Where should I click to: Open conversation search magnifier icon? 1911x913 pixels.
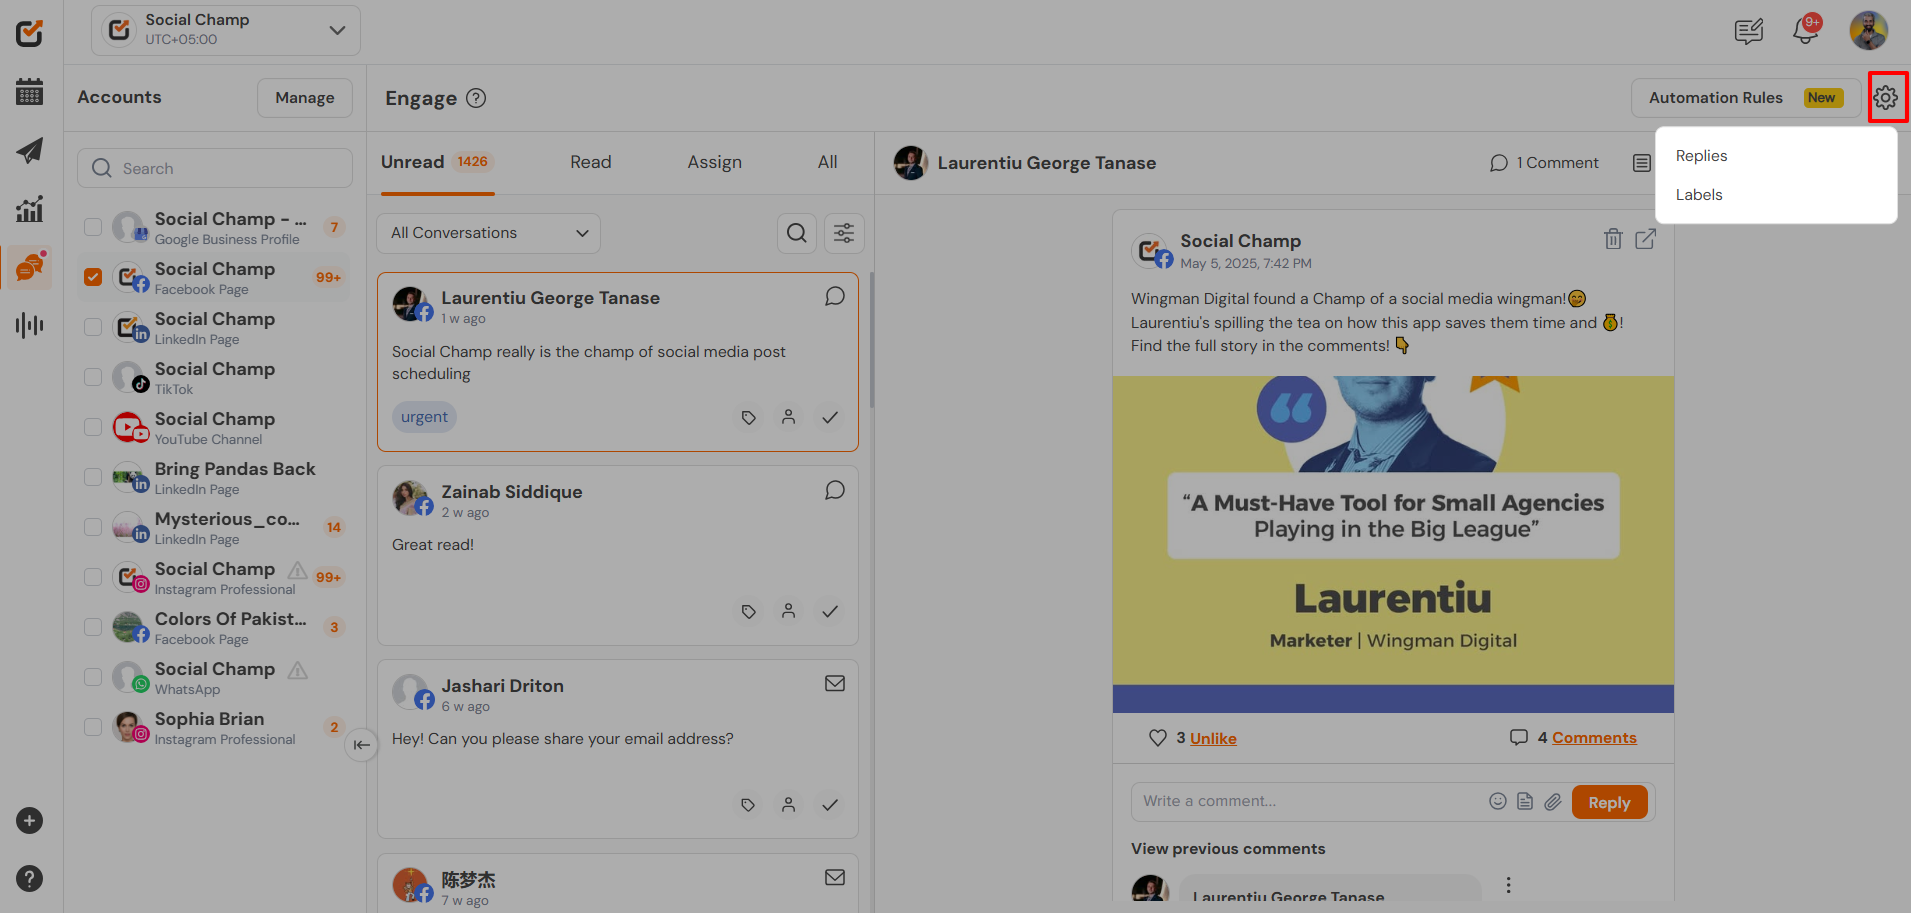(797, 233)
